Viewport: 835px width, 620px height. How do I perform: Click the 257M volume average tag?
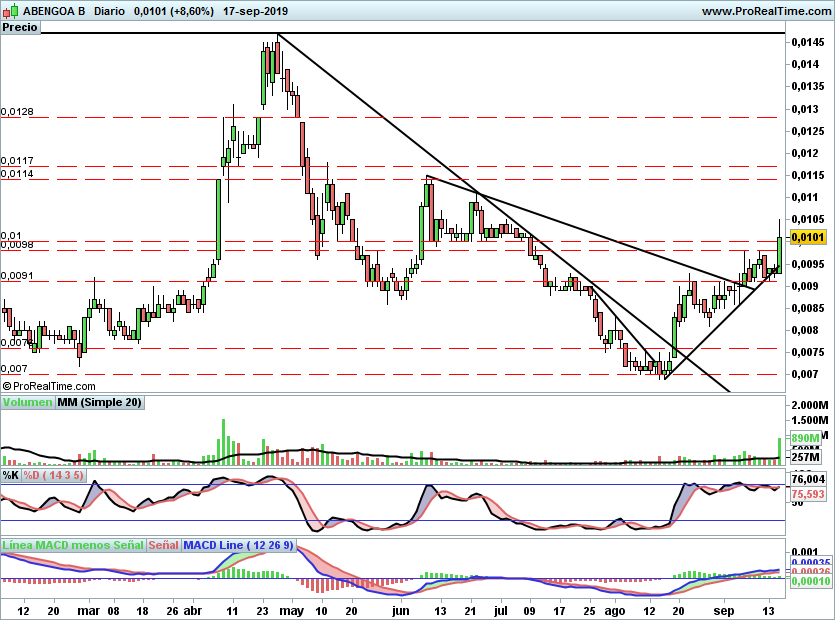805,457
